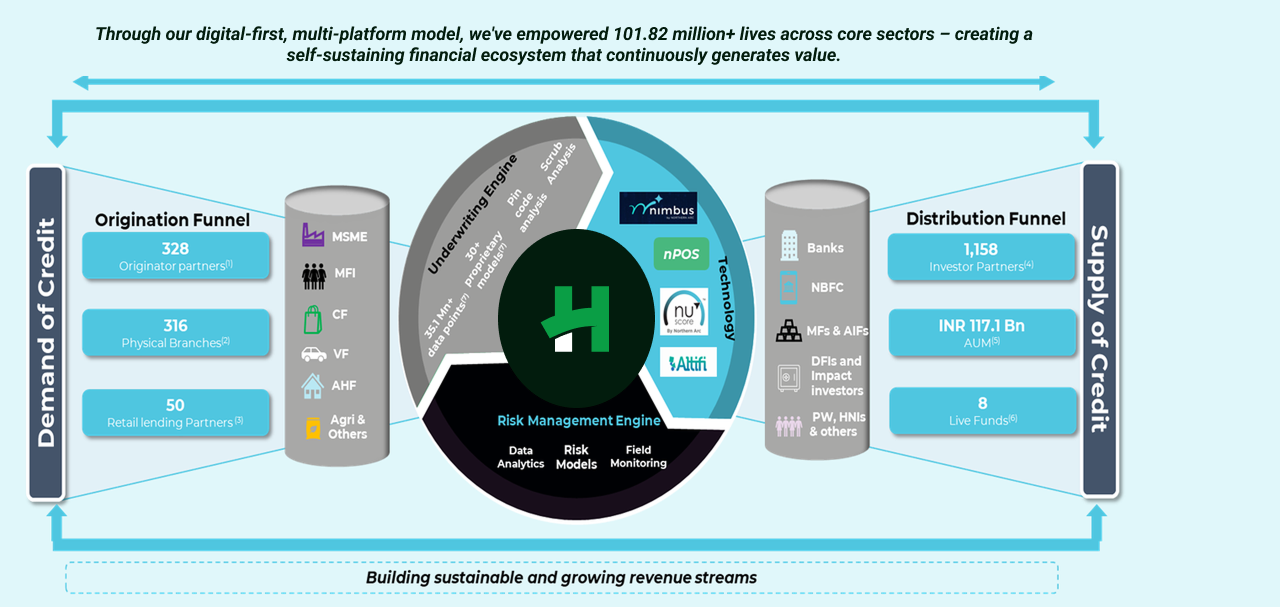Select the 8 Live Funds card
Screen dimensions: 1280x607
(x=981, y=411)
